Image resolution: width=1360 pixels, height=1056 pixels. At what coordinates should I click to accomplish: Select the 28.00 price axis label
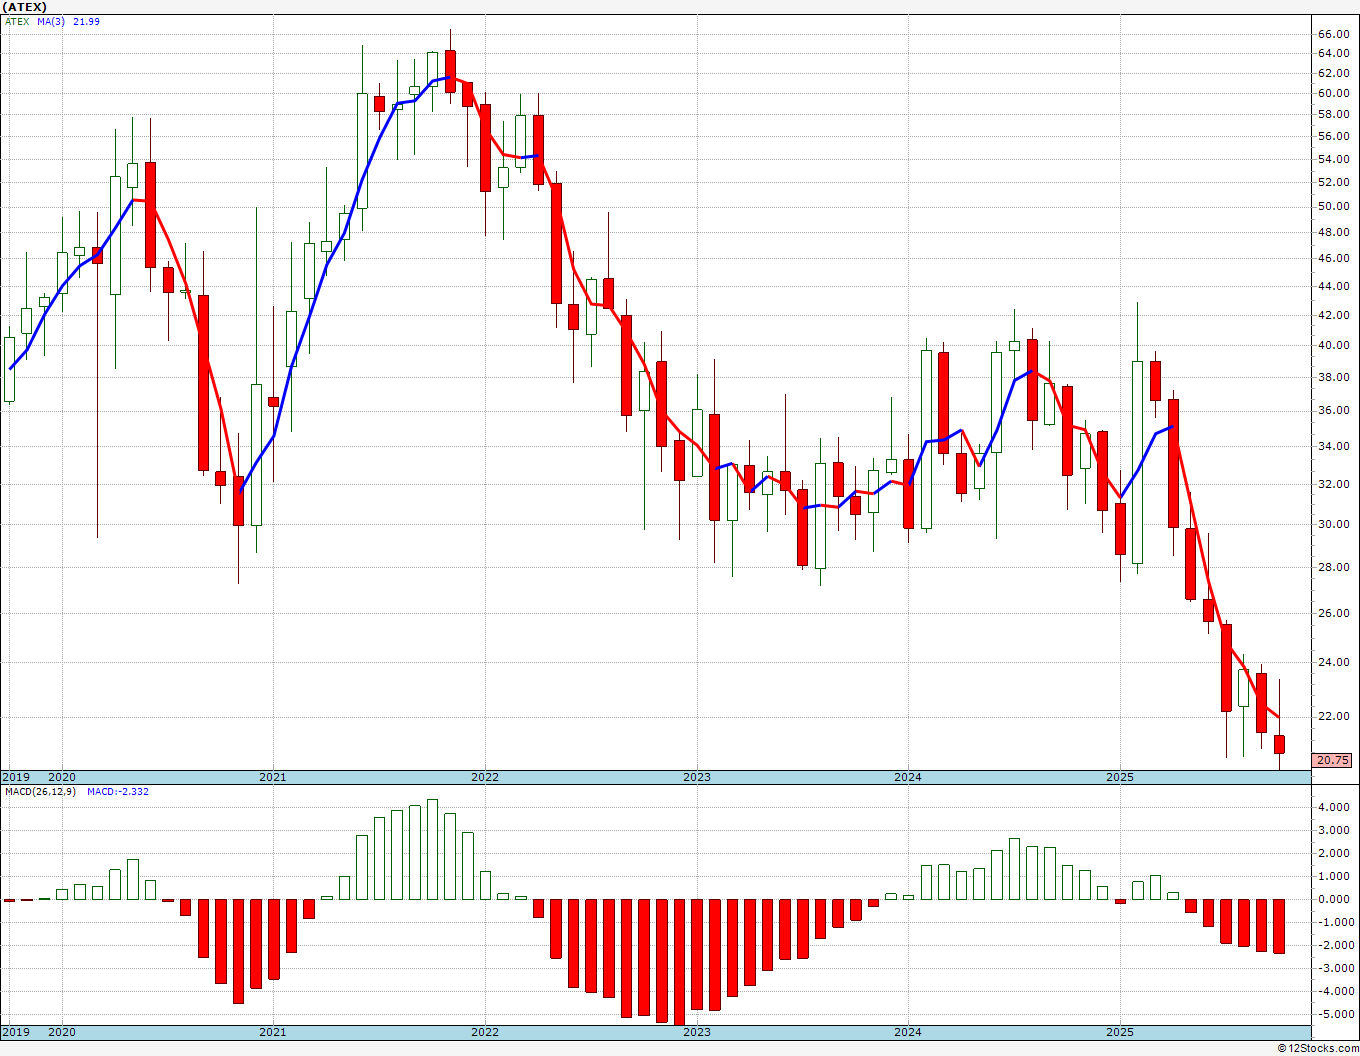[1333, 567]
